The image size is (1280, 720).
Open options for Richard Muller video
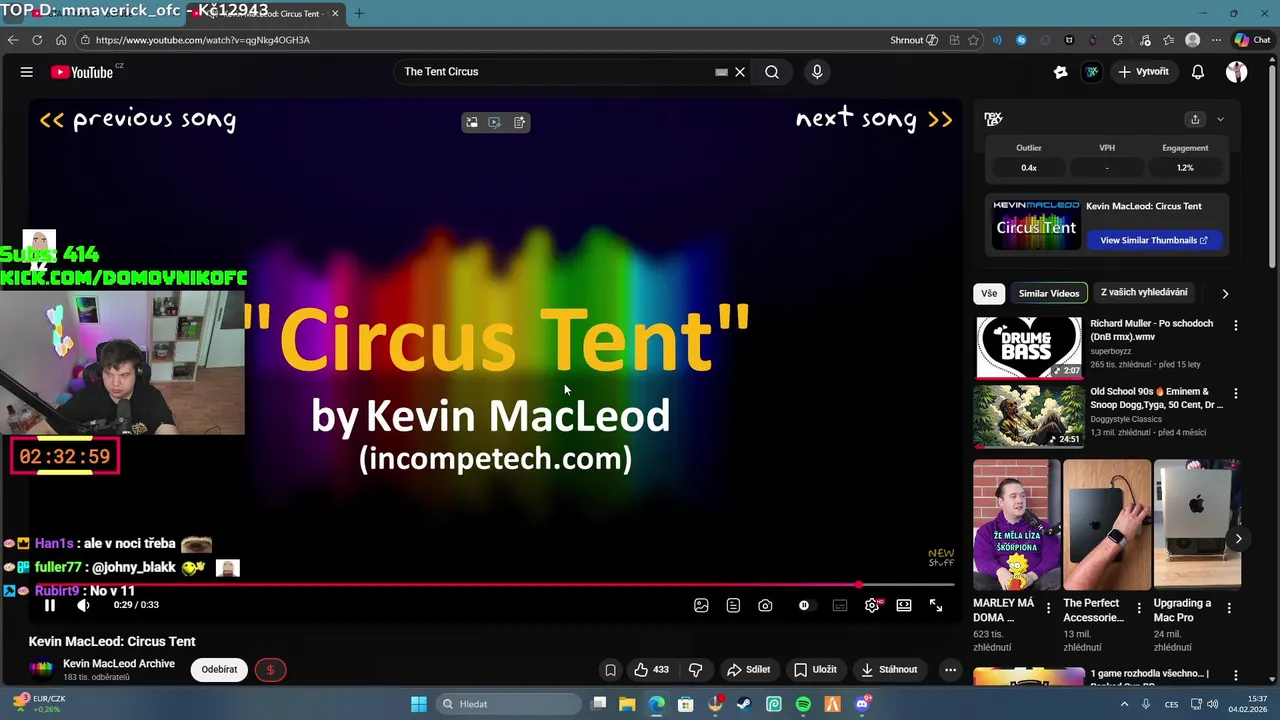(x=1236, y=326)
